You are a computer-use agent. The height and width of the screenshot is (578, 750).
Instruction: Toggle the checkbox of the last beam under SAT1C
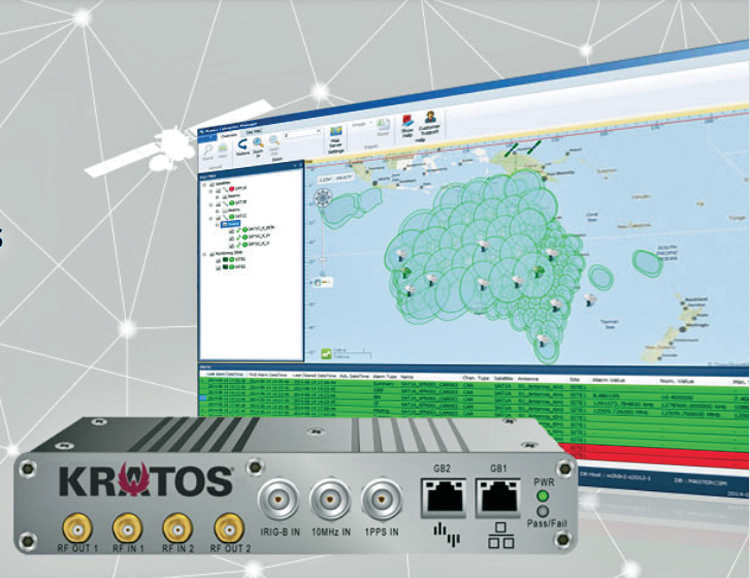pos(231,246)
